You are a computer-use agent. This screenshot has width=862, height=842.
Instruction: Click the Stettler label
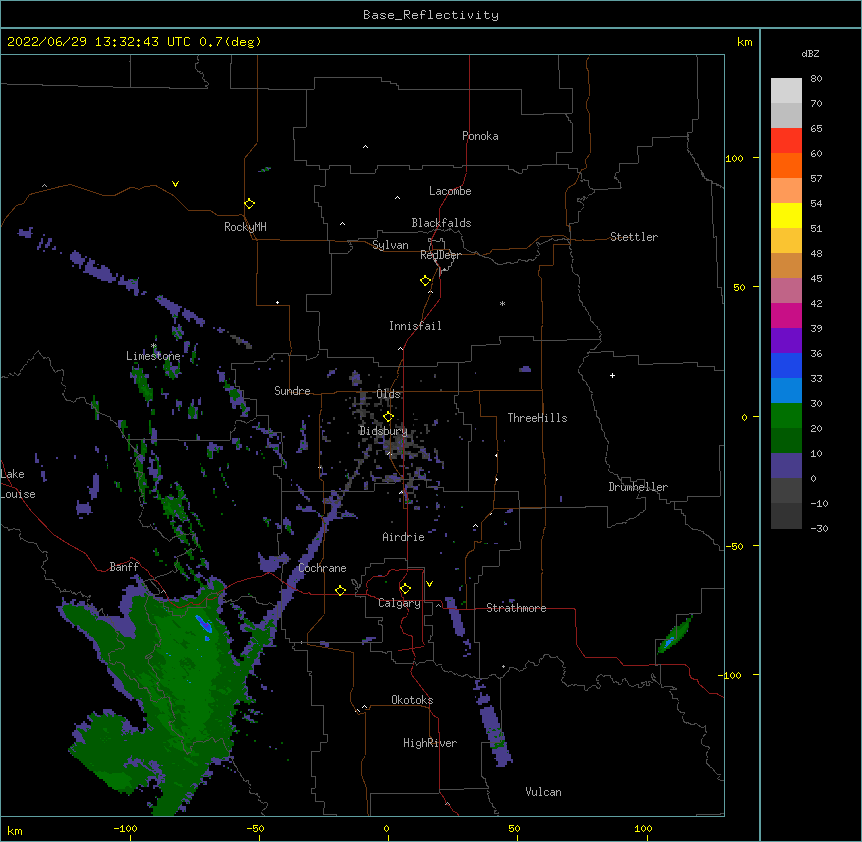pyautogui.click(x=634, y=237)
